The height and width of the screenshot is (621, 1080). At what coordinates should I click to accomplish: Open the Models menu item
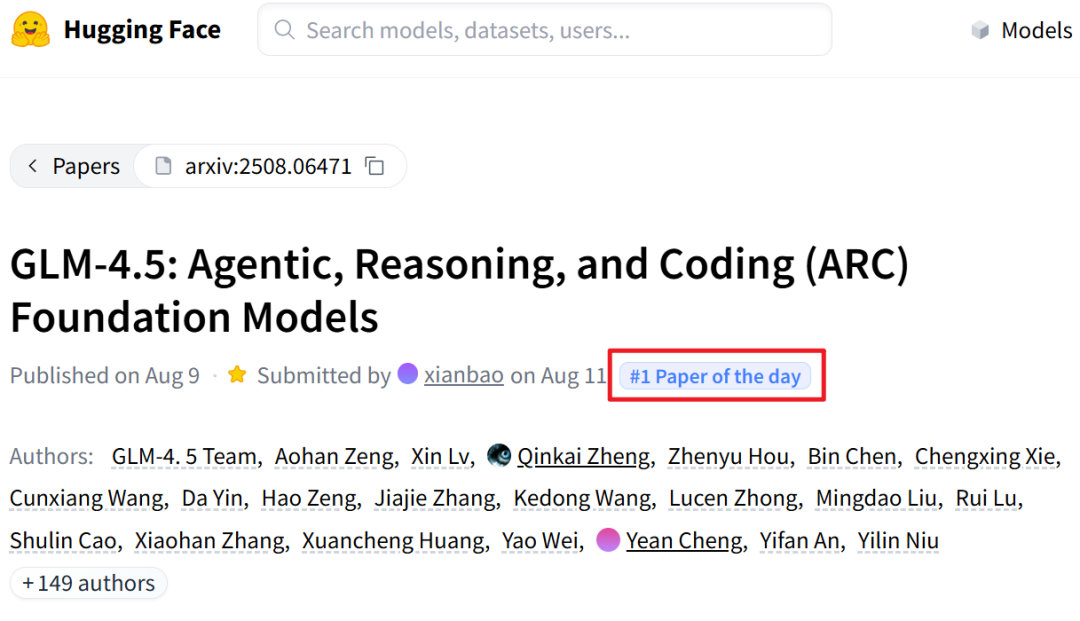pos(1036,31)
